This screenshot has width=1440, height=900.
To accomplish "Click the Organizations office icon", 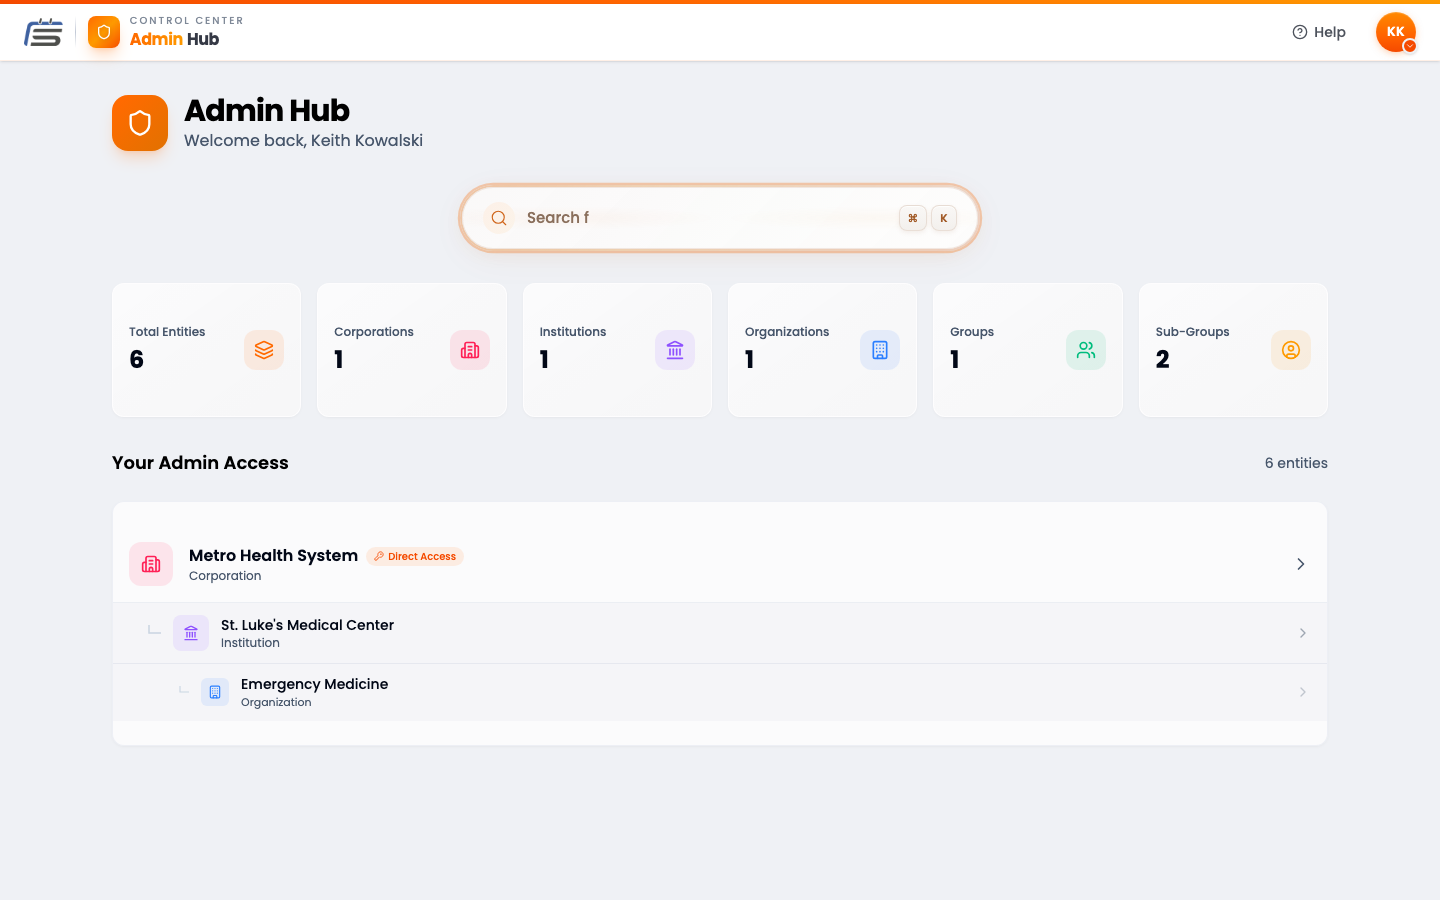I will tap(880, 350).
